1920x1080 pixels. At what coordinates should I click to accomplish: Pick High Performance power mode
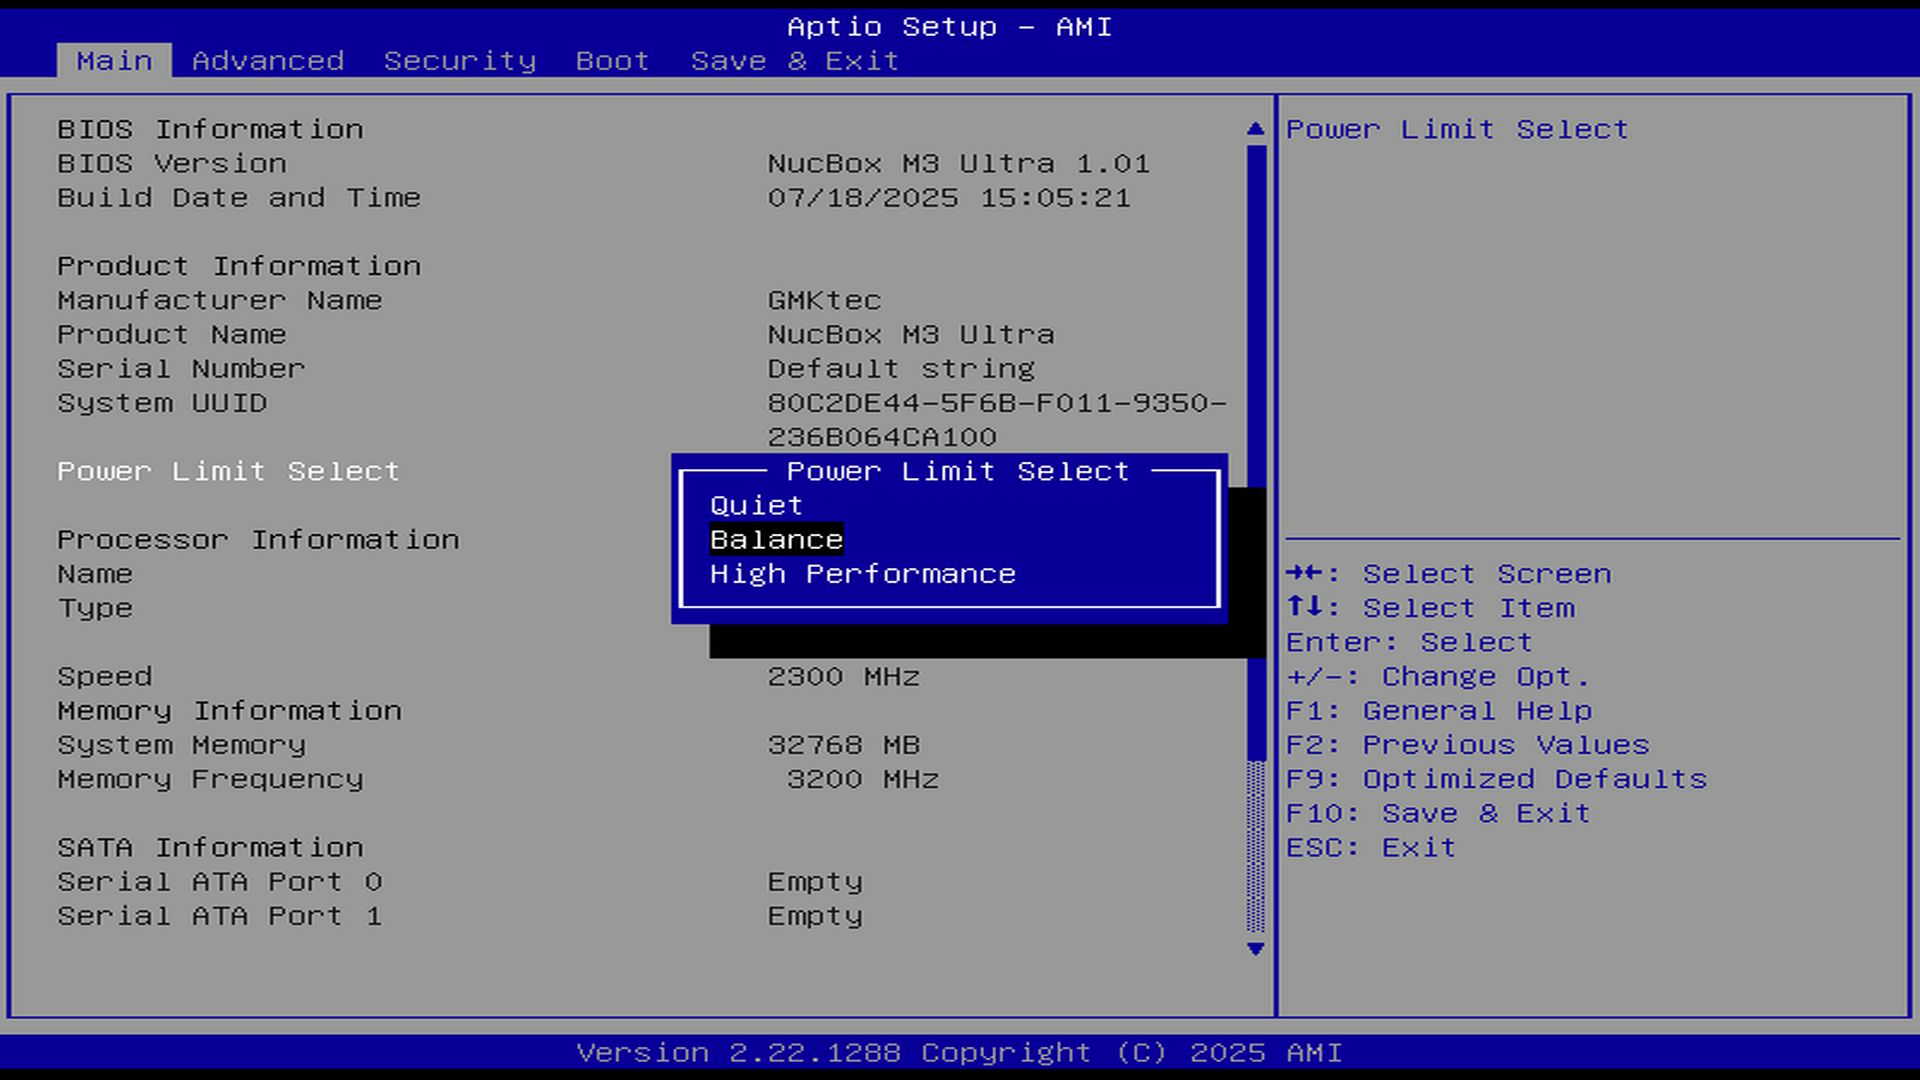862,574
